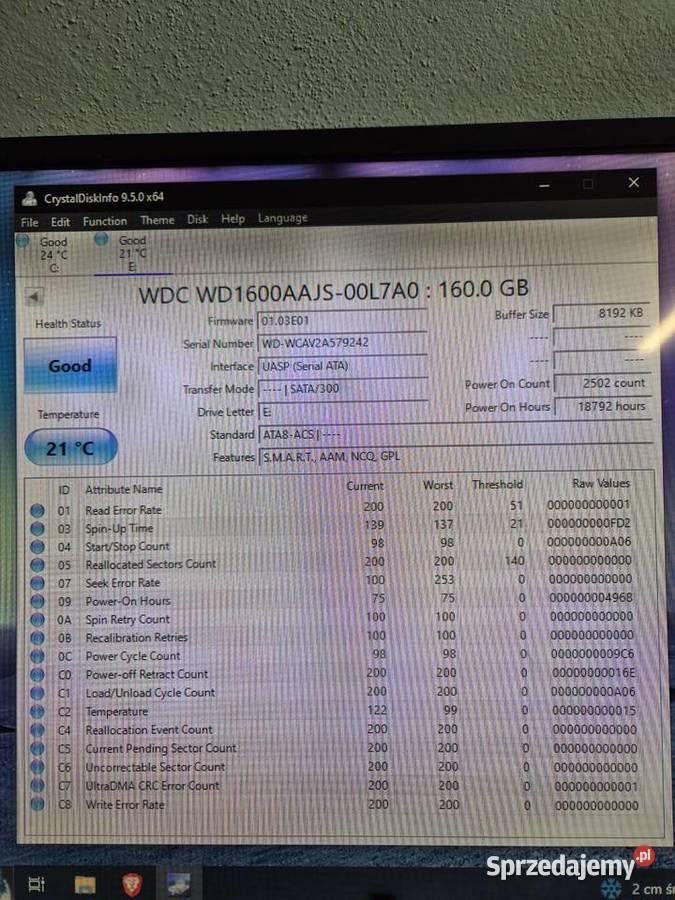Click the active photo app taskbar icon
The width and height of the screenshot is (675, 900).
coord(179,883)
